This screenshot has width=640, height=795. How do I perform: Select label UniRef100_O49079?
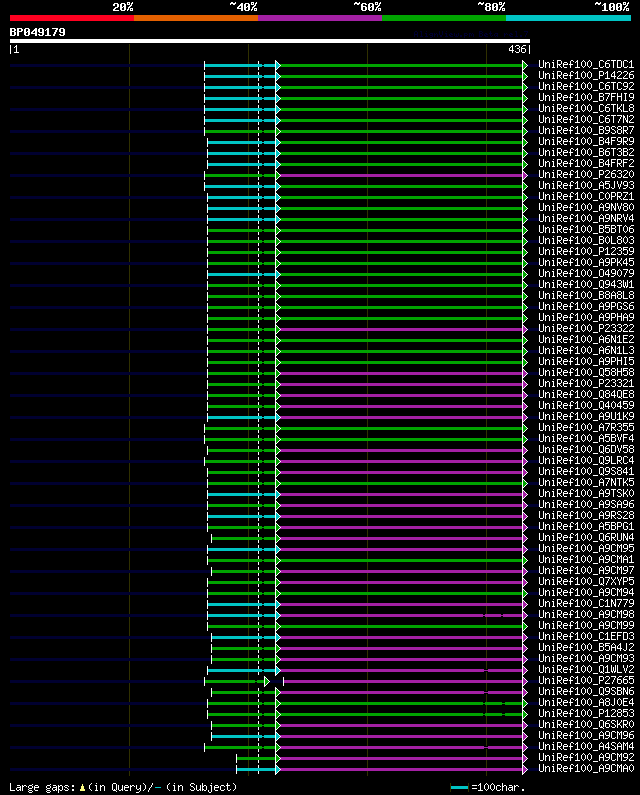(586, 273)
